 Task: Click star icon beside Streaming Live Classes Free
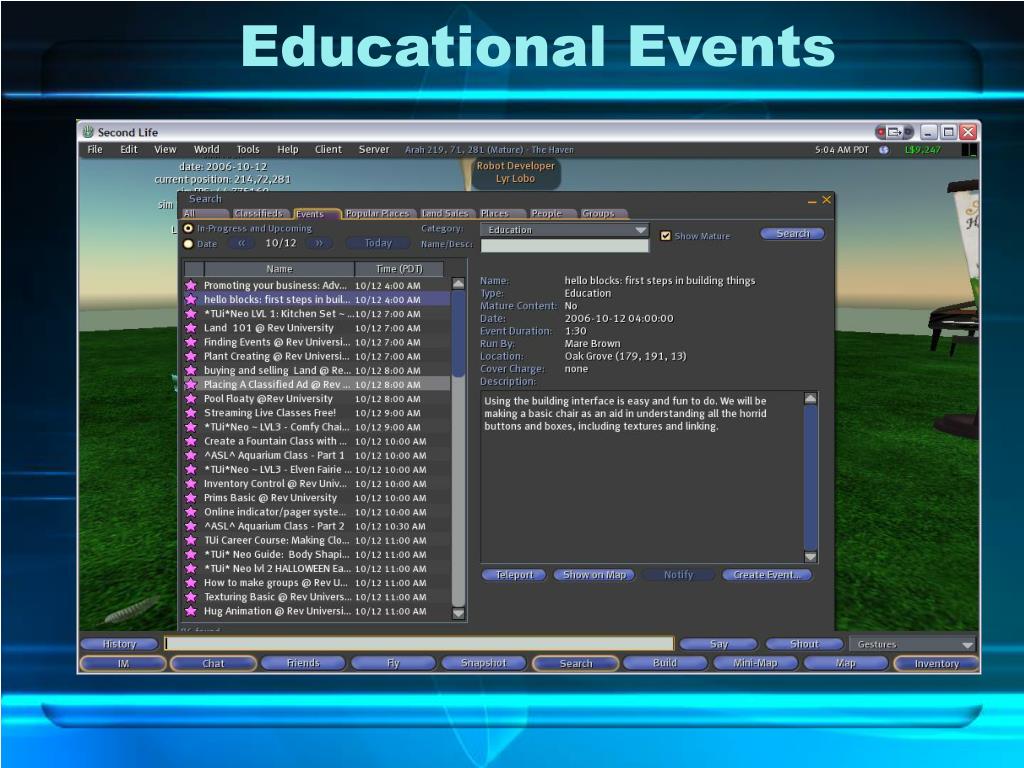pos(191,413)
